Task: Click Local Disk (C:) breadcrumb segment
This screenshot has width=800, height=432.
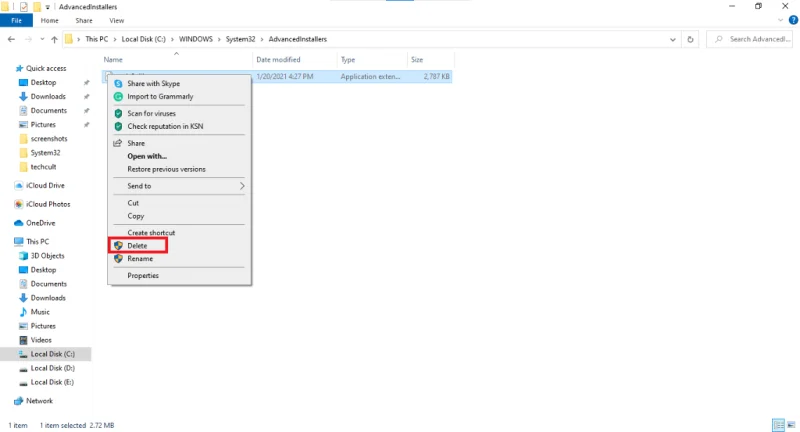Action: coord(143,39)
